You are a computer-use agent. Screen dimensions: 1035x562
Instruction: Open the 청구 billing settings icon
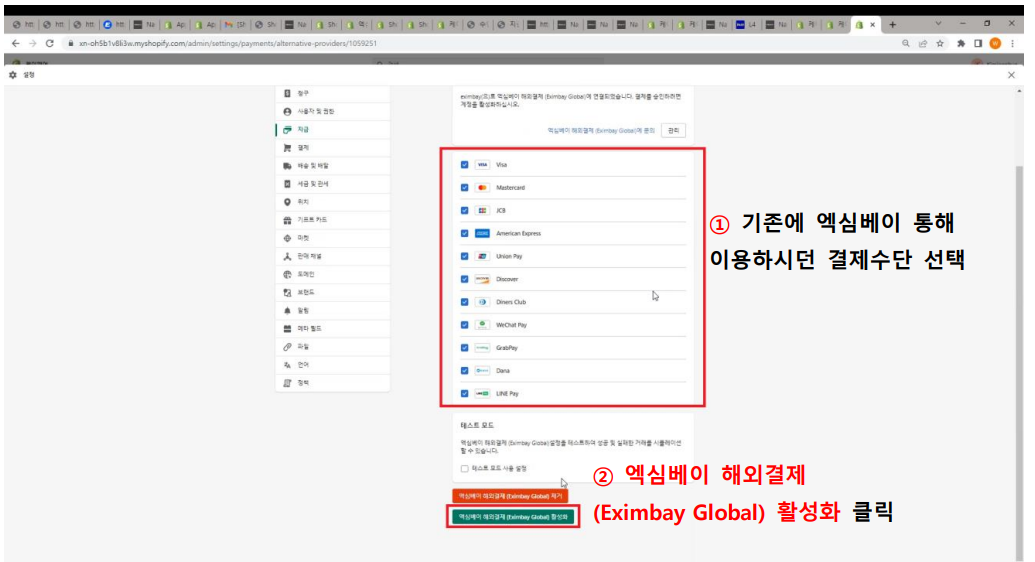[x=287, y=94]
